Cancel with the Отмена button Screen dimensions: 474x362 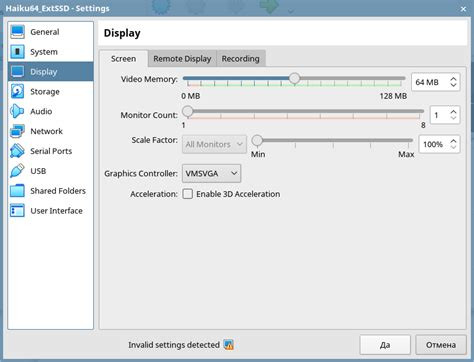coord(441,345)
